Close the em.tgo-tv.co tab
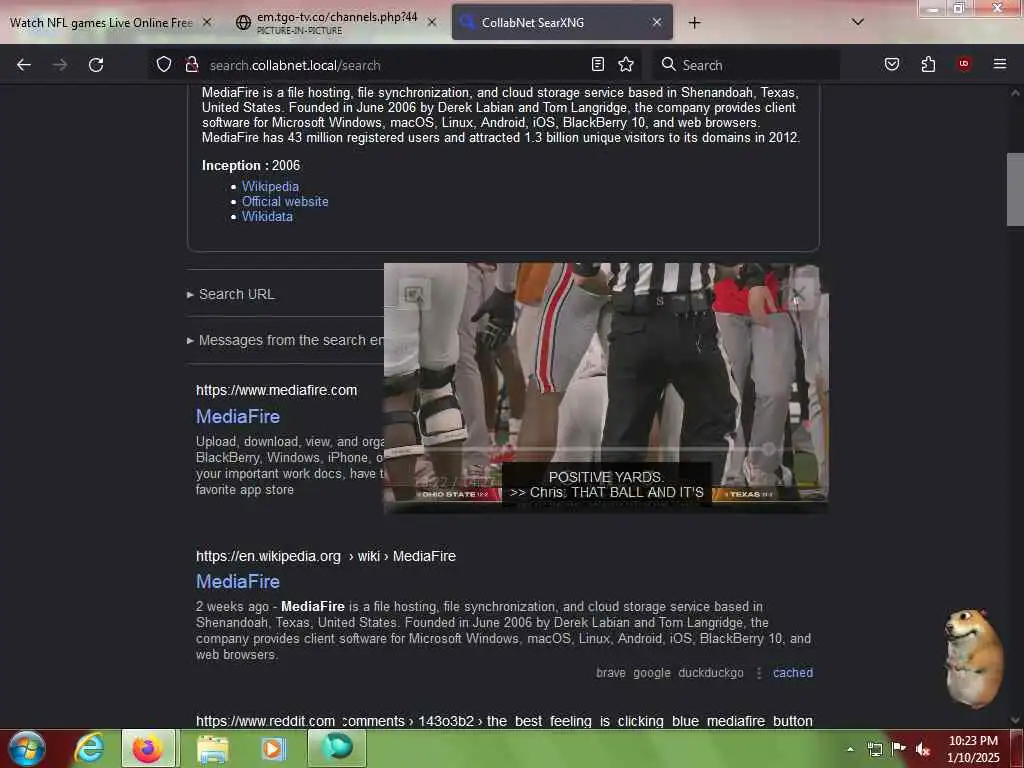 tap(432, 22)
